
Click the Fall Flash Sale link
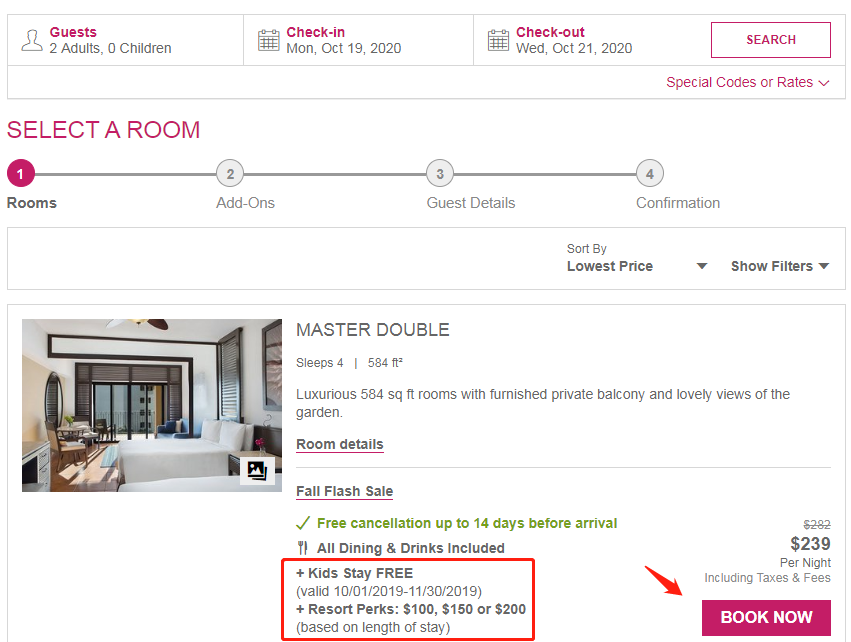click(x=344, y=491)
